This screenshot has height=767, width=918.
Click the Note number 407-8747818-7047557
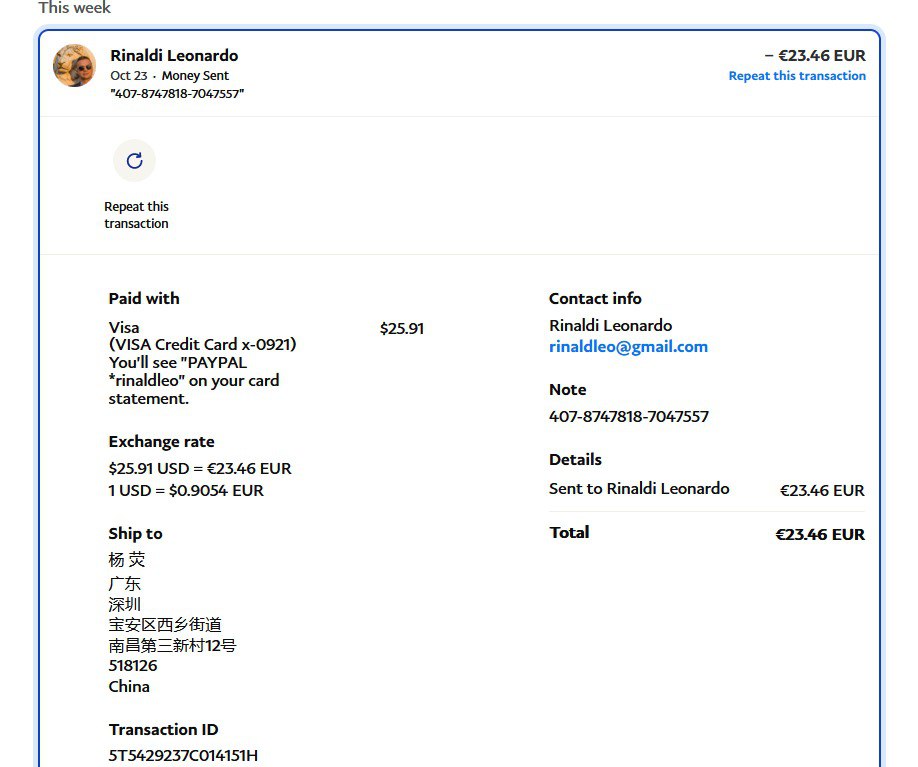628,416
